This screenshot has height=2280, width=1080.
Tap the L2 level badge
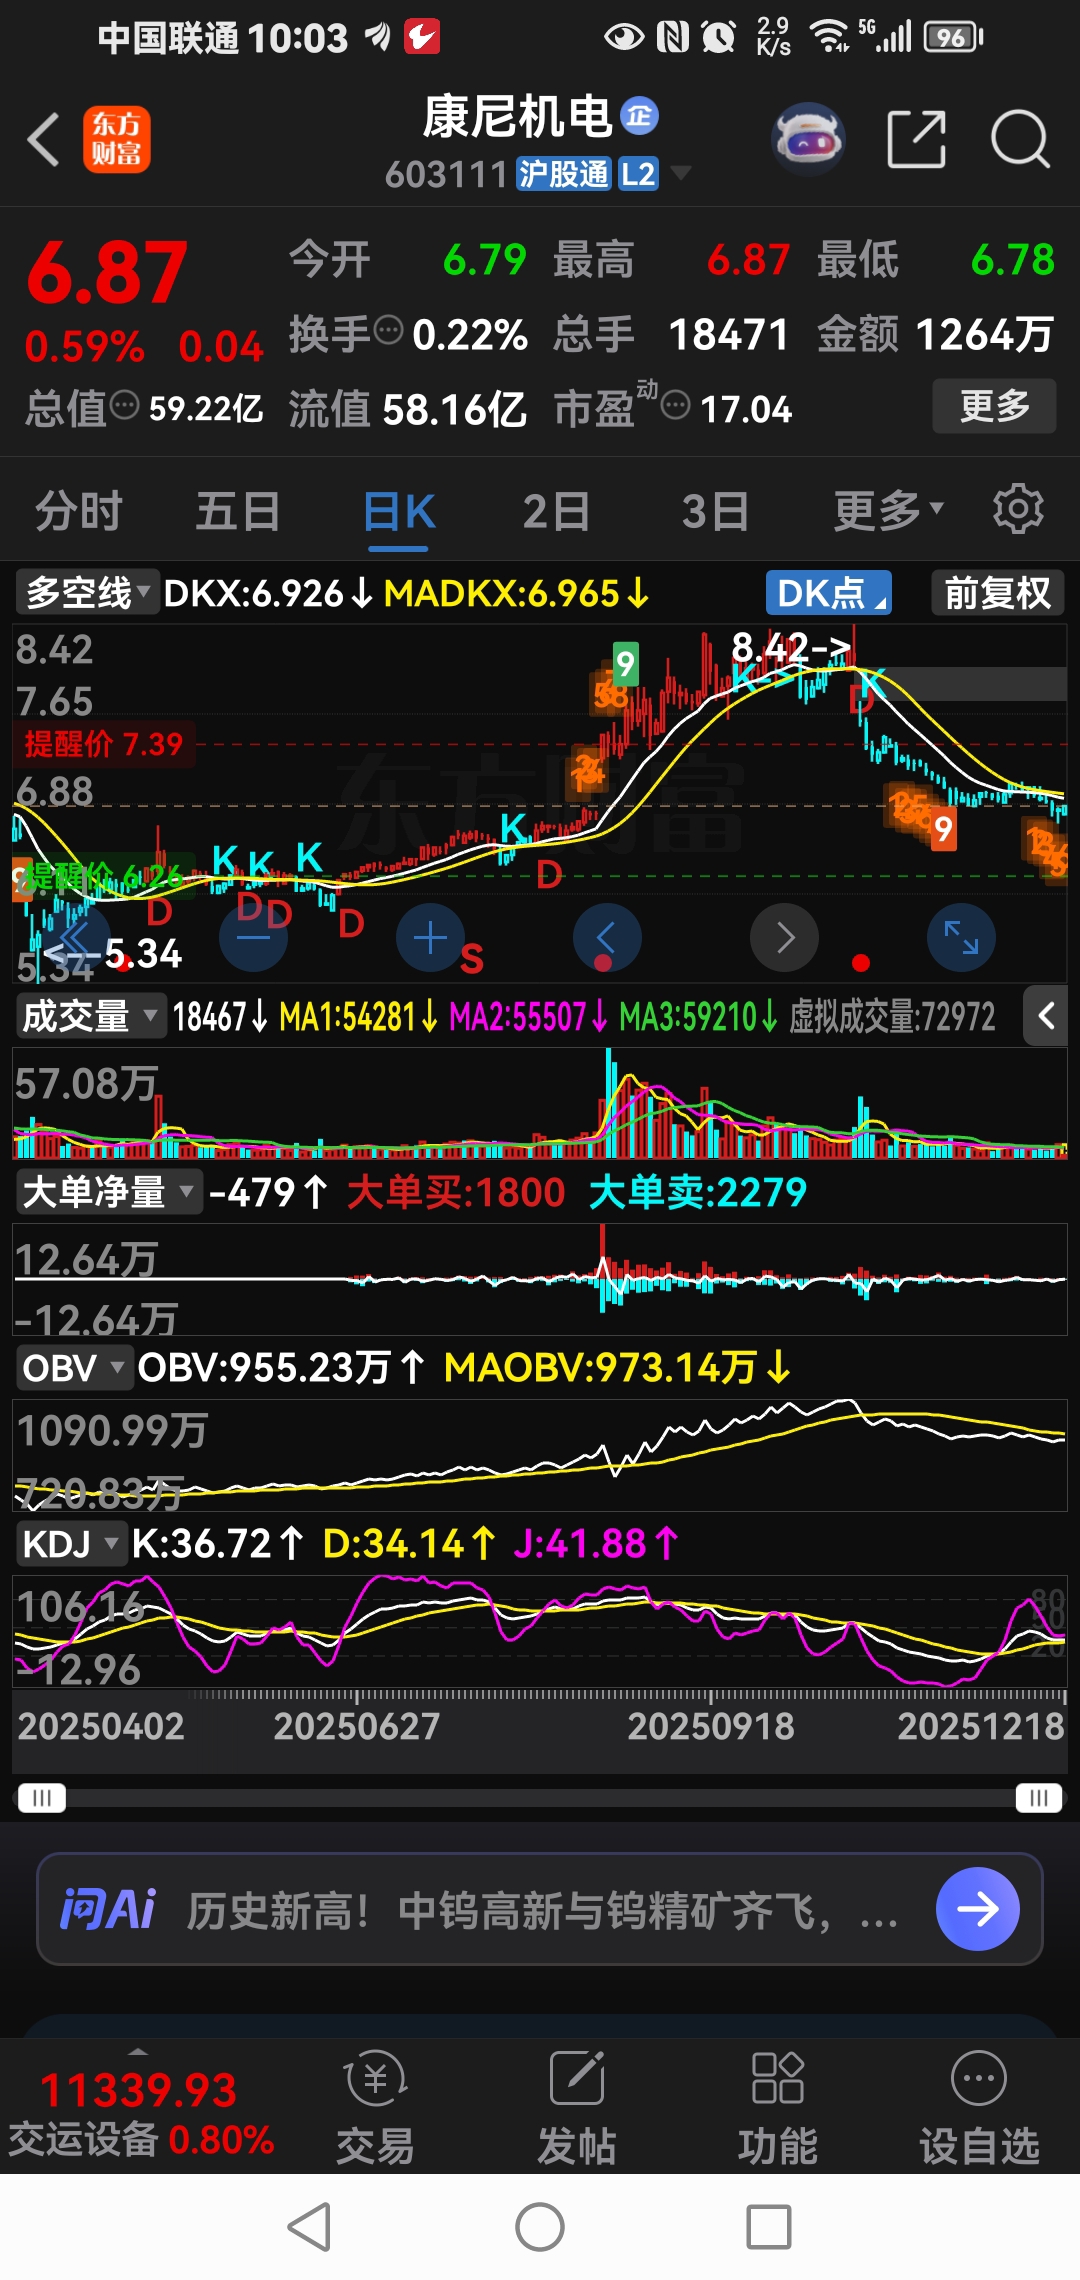coord(638,174)
